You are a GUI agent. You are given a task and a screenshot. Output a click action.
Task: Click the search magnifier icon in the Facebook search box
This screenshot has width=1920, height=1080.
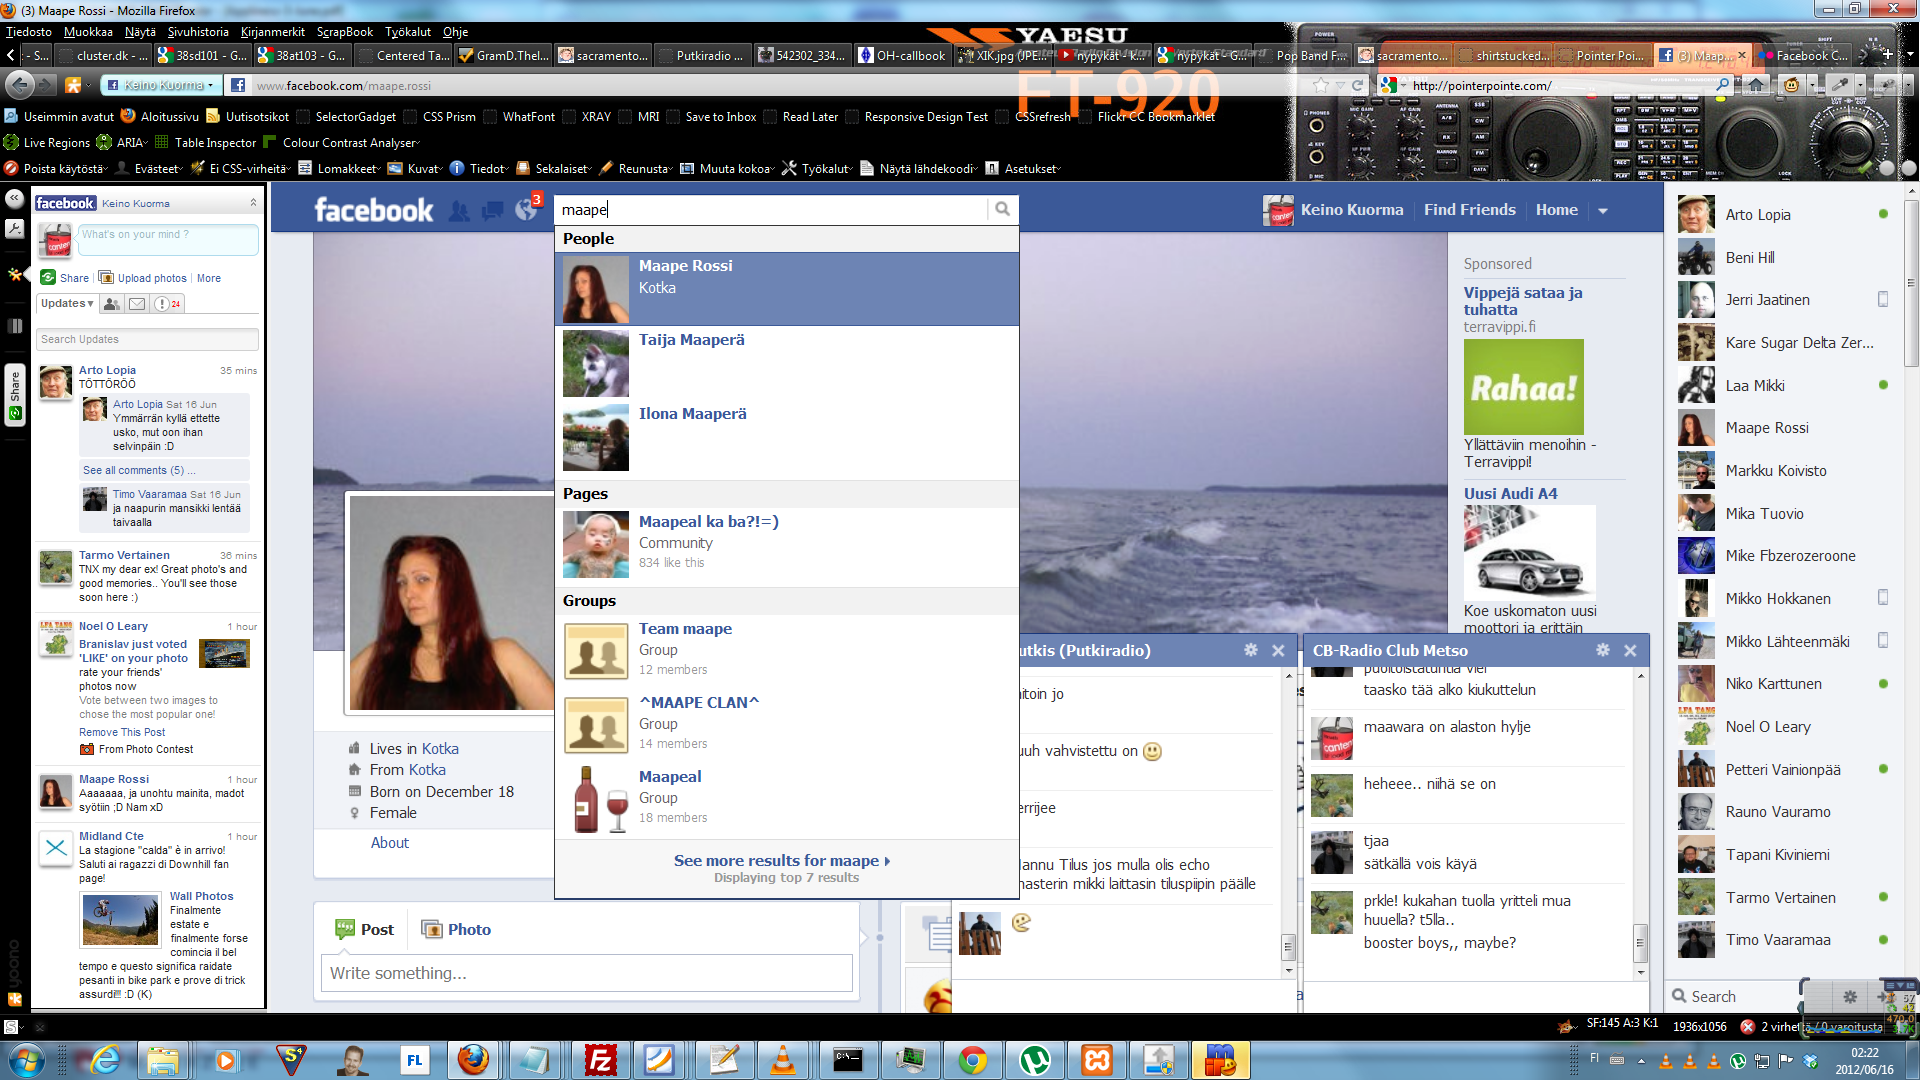pos(1002,209)
